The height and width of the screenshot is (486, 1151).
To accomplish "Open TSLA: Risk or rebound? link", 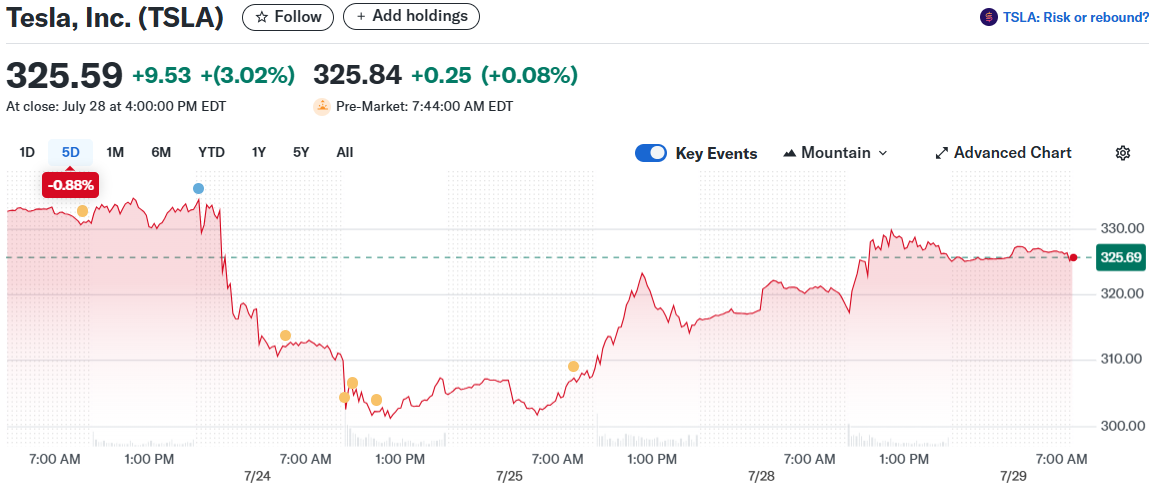I will coord(1074,17).
